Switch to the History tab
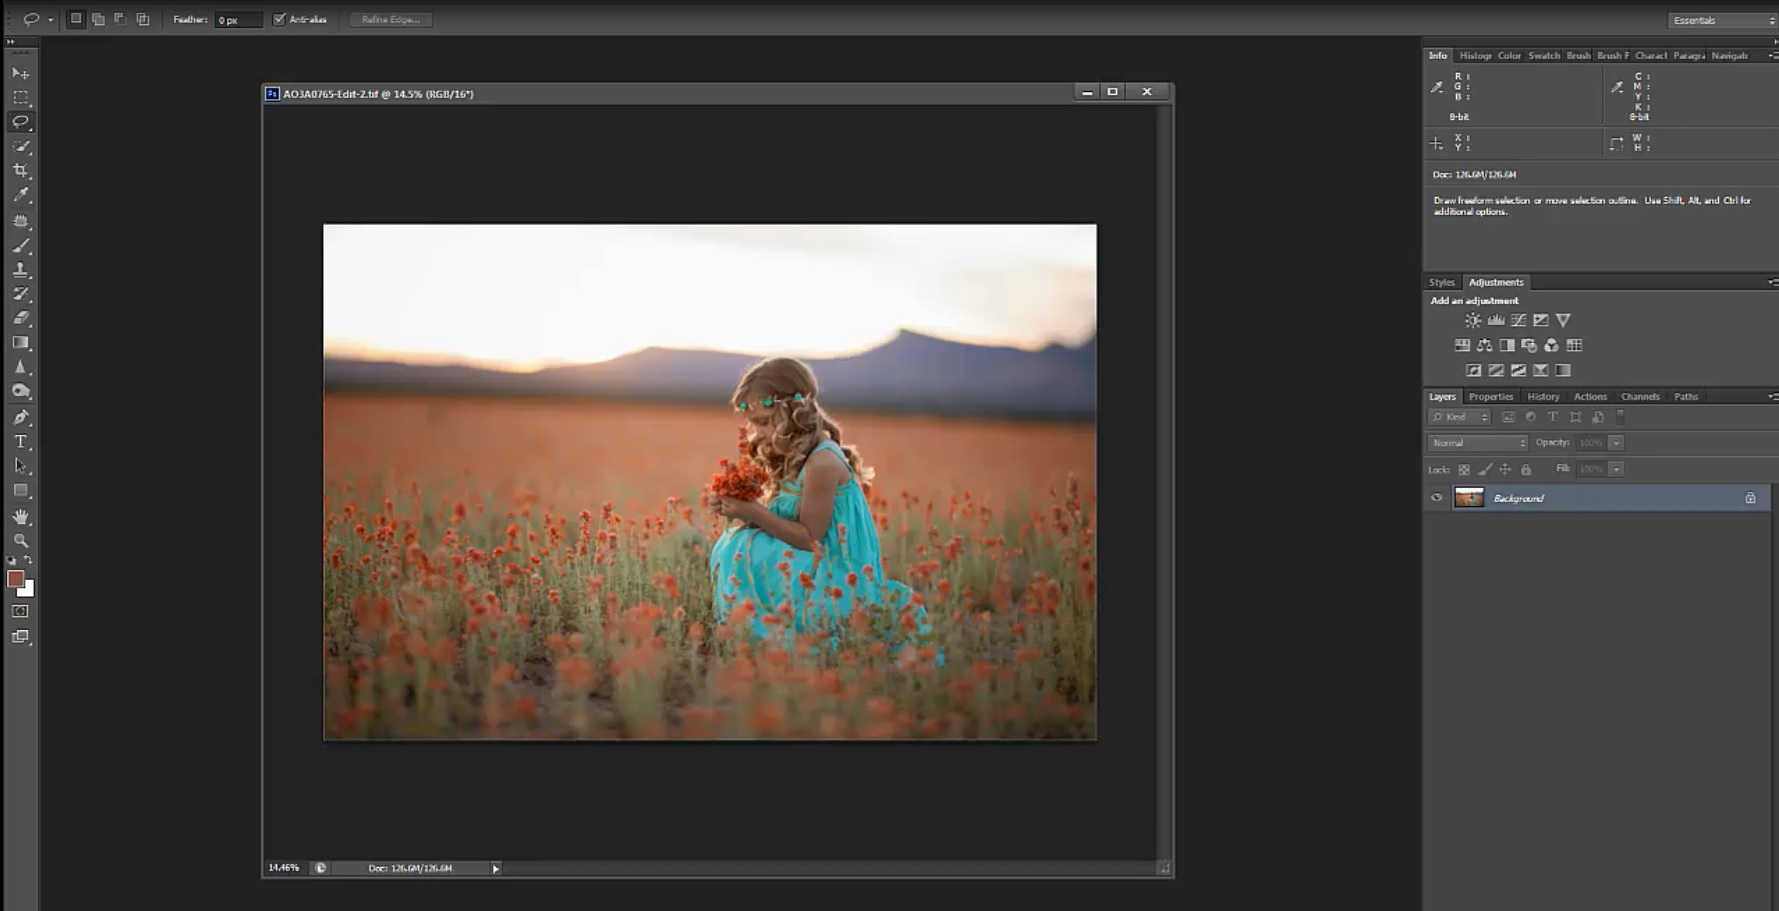The image size is (1779, 911). point(1543,397)
